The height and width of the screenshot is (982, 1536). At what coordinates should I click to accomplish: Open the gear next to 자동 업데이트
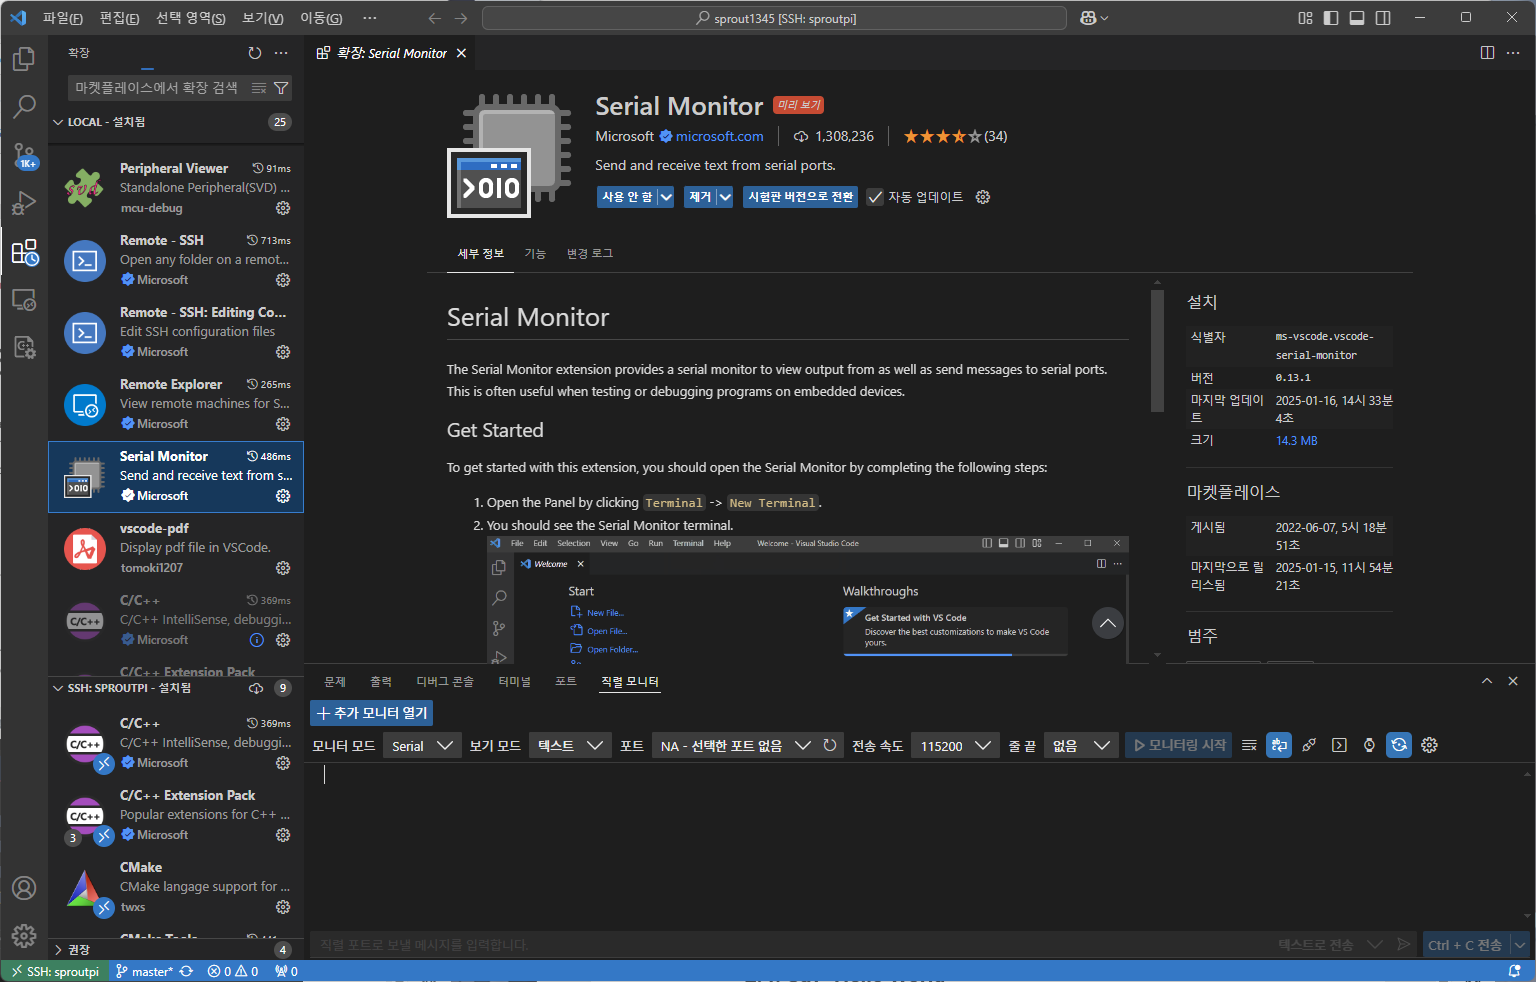(983, 197)
